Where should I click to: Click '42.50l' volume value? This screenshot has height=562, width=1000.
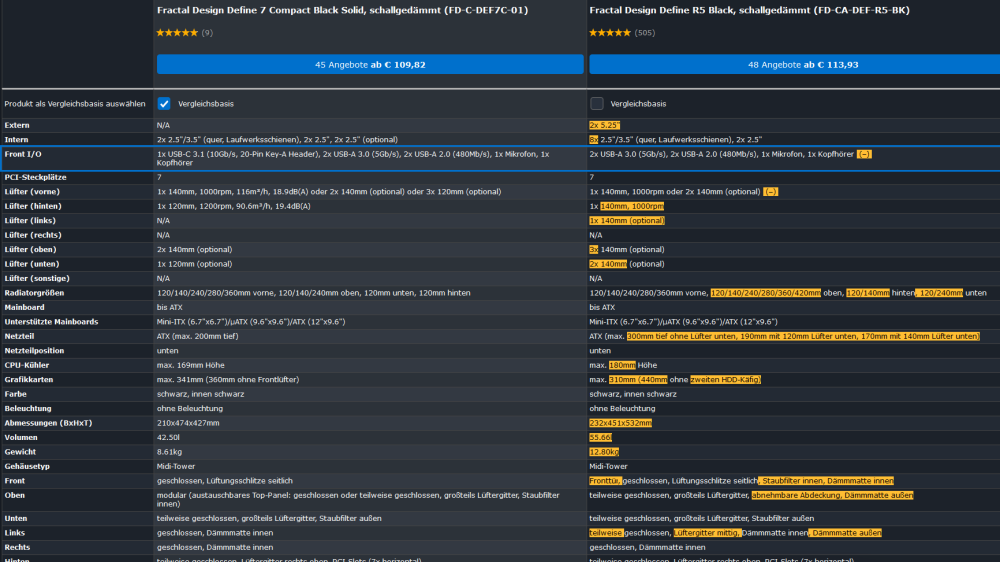pyautogui.click(x=168, y=437)
